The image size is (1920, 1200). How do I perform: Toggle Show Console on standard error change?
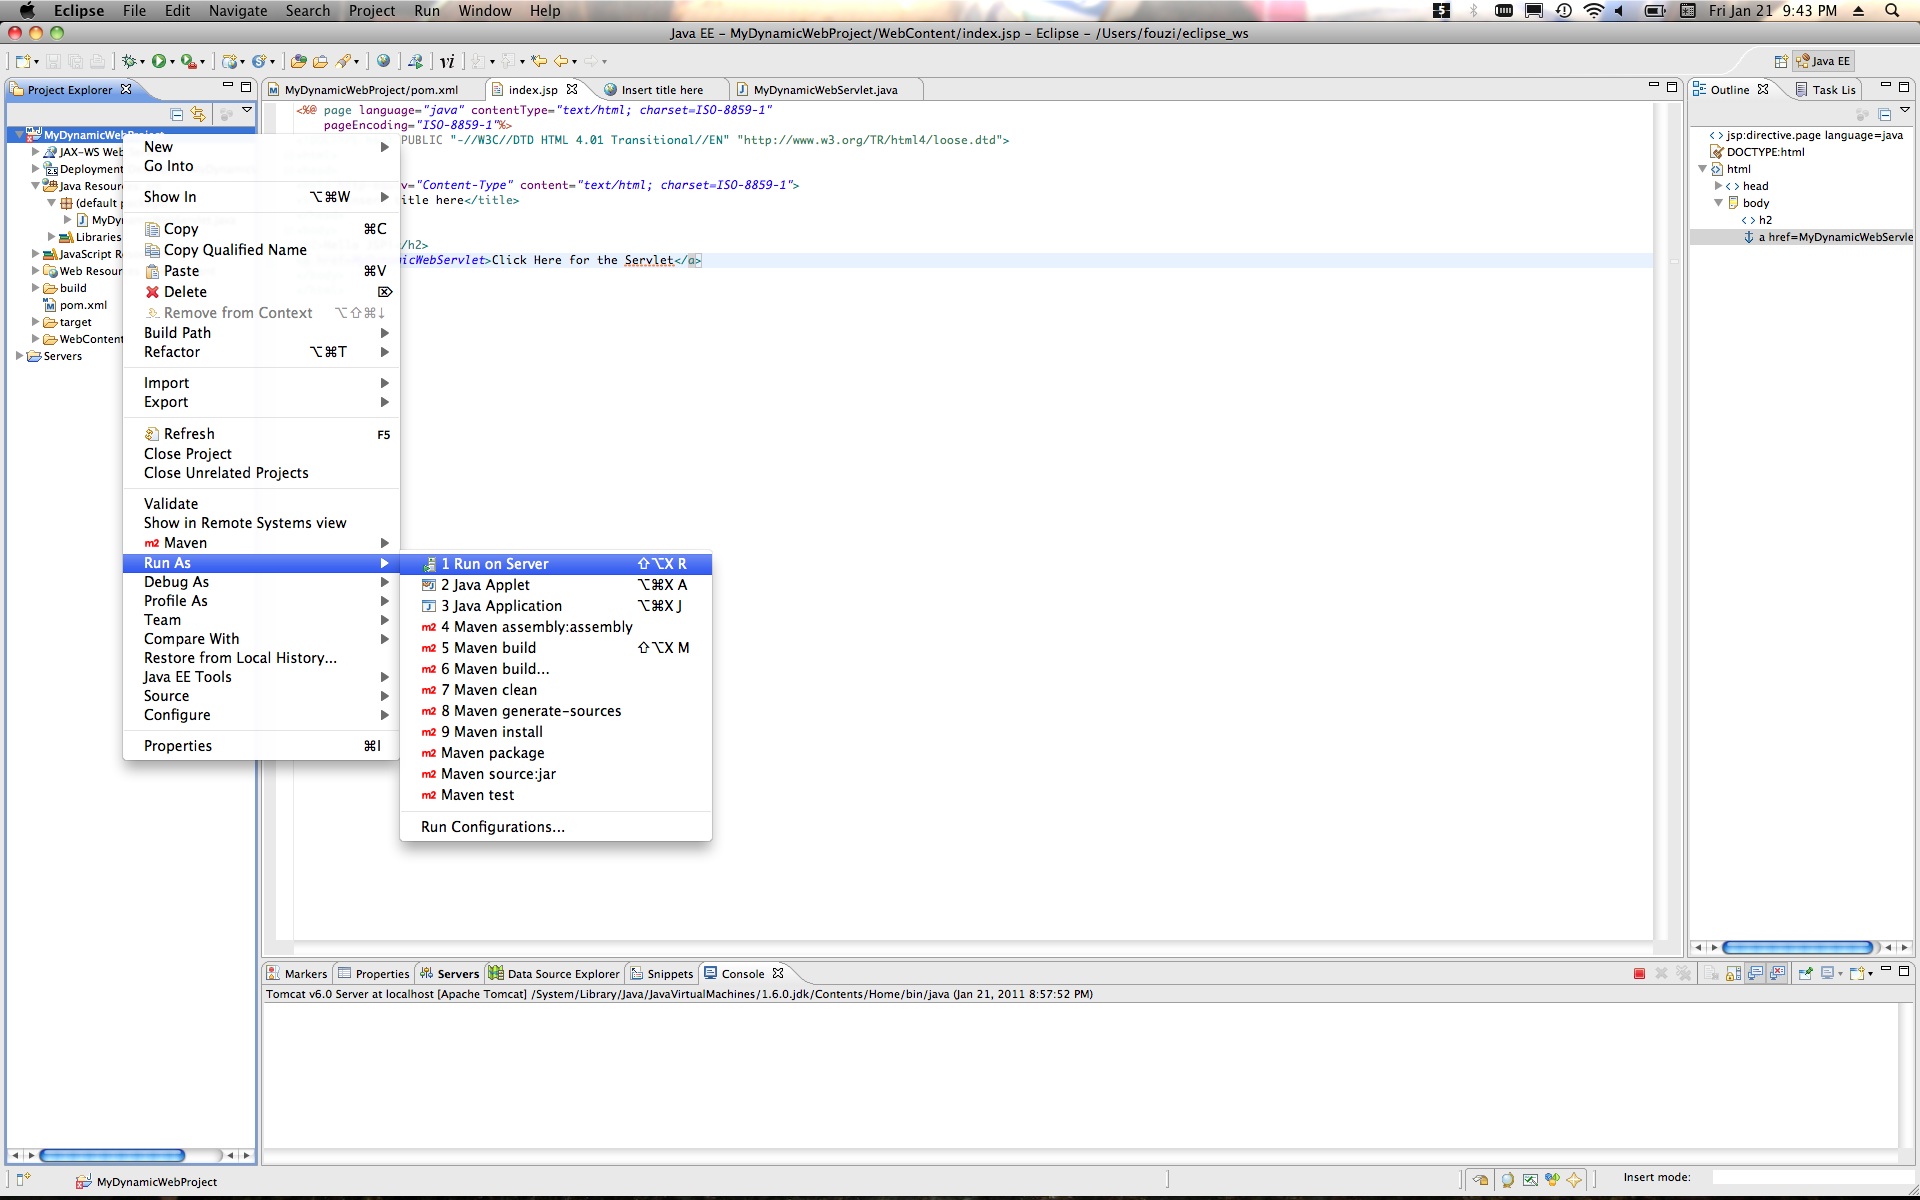(x=1777, y=973)
